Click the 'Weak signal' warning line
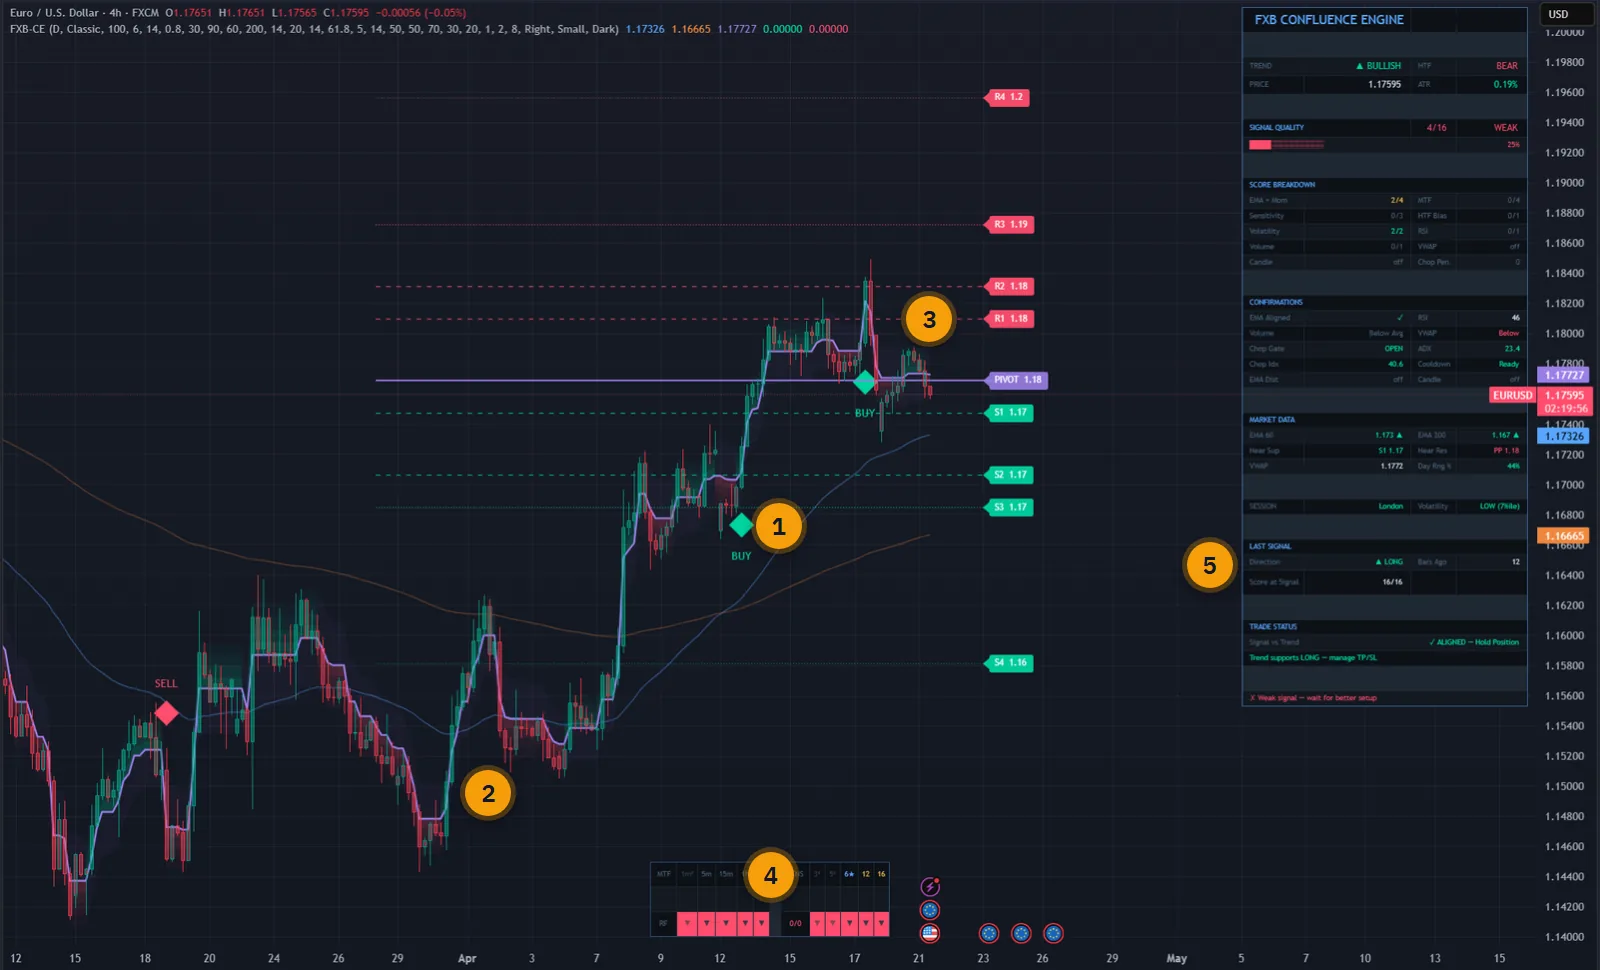1600x970 pixels. pos(1313,698)
